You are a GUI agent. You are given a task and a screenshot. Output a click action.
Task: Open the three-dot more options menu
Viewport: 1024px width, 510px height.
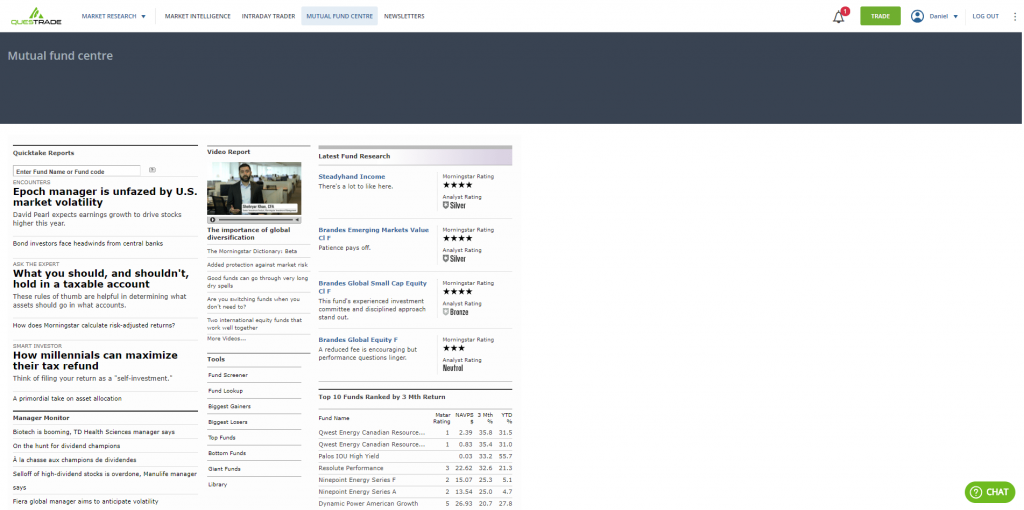pos(1013,16)
